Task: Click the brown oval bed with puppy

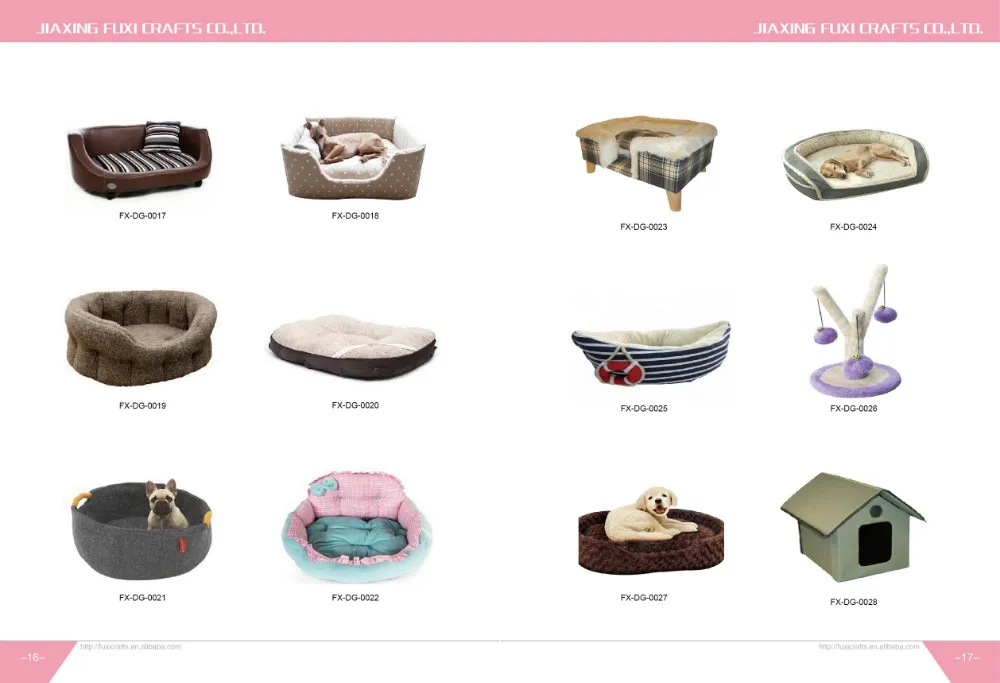Action: tap(651, 531)
